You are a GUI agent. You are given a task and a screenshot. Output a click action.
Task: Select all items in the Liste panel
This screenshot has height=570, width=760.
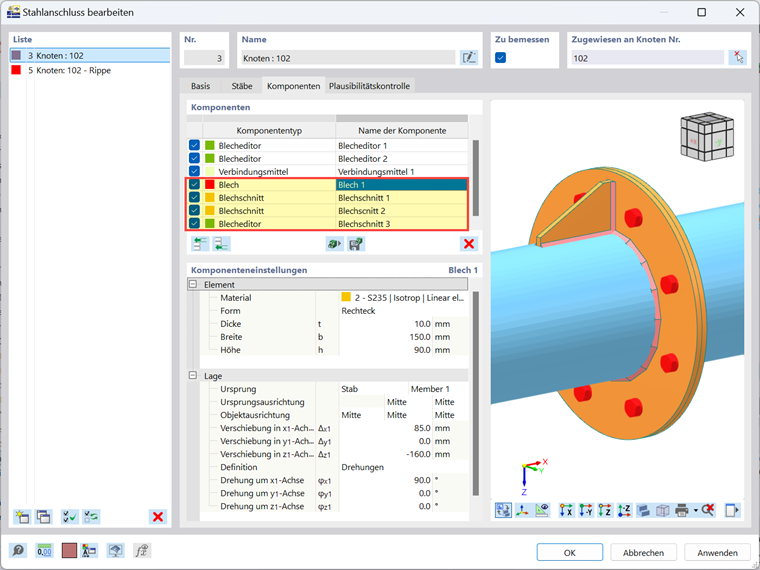70,517
